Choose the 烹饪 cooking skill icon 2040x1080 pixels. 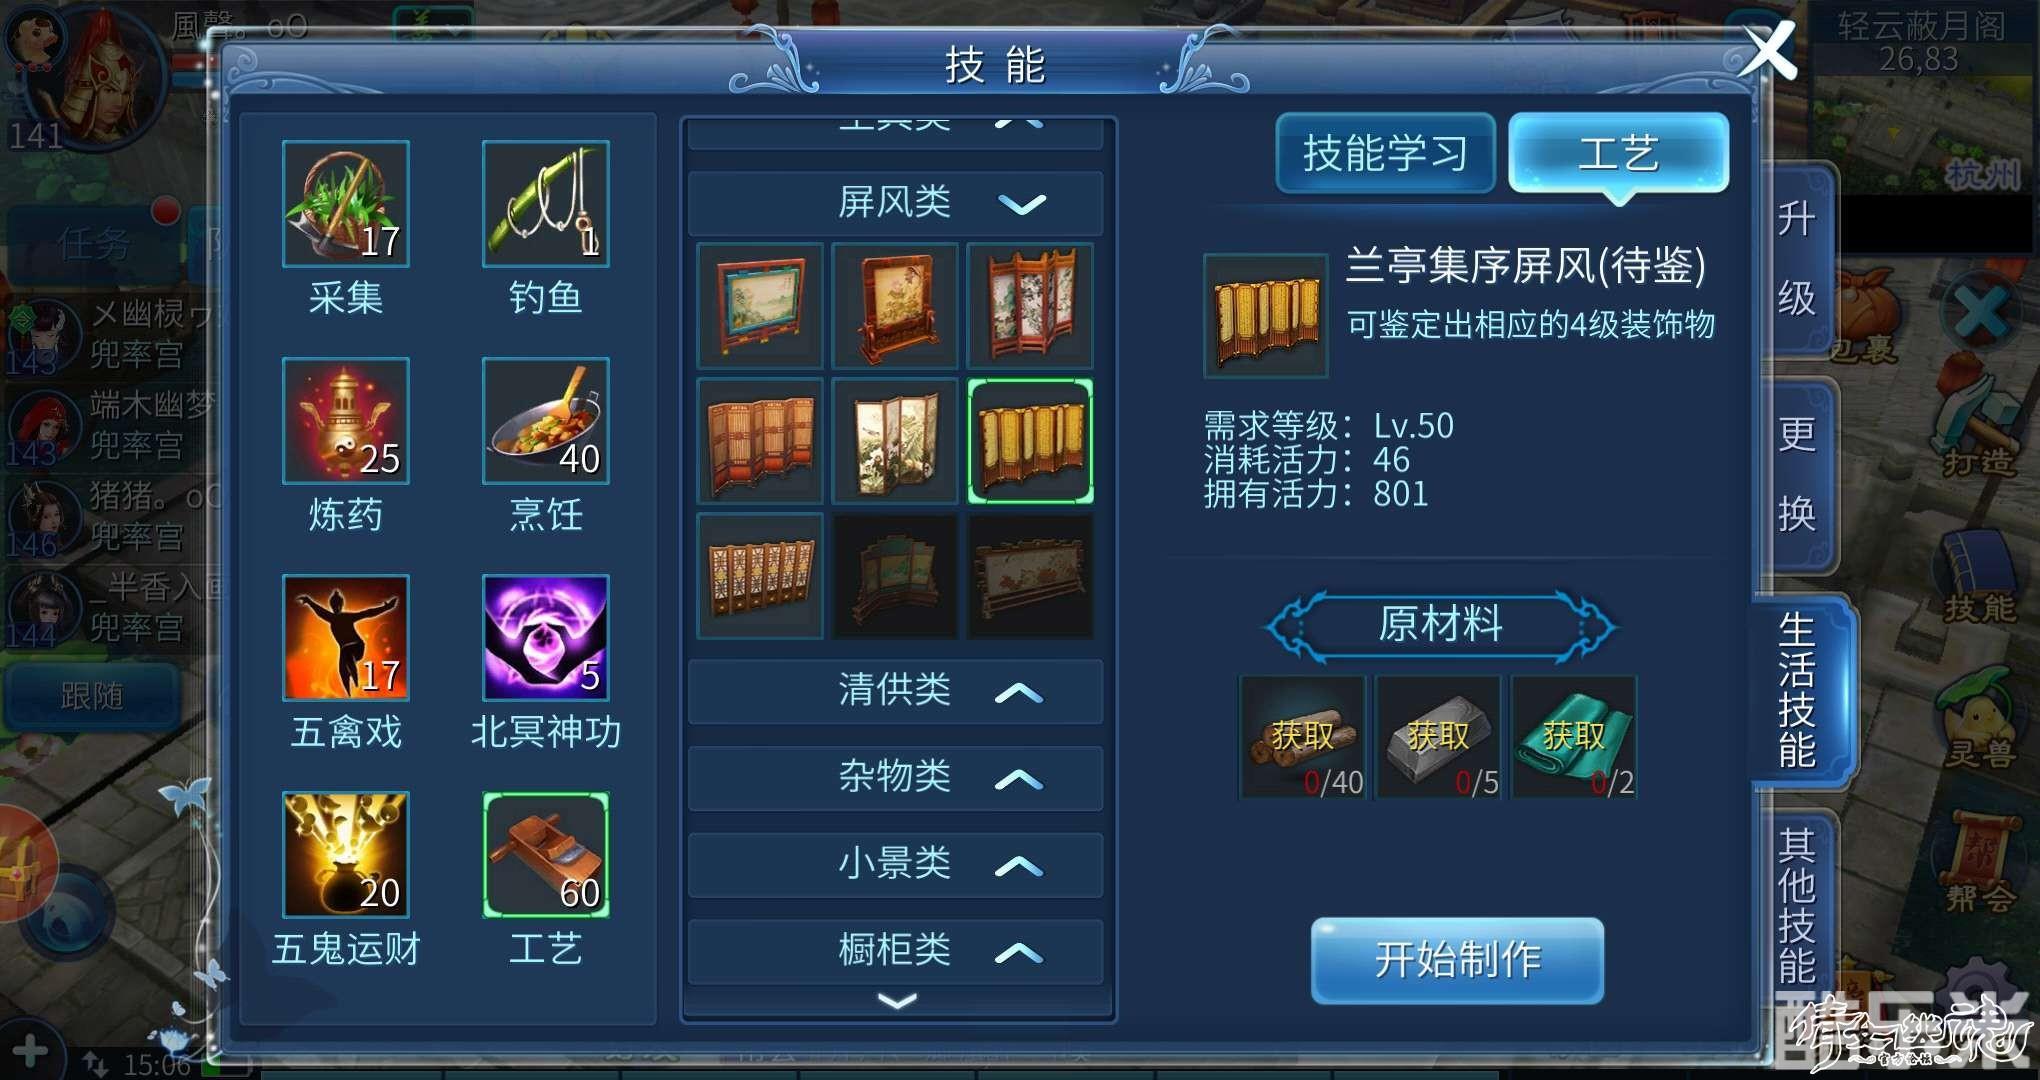546,421
